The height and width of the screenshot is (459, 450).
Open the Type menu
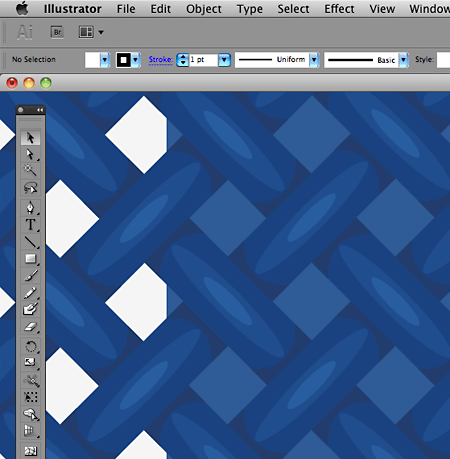250,9
